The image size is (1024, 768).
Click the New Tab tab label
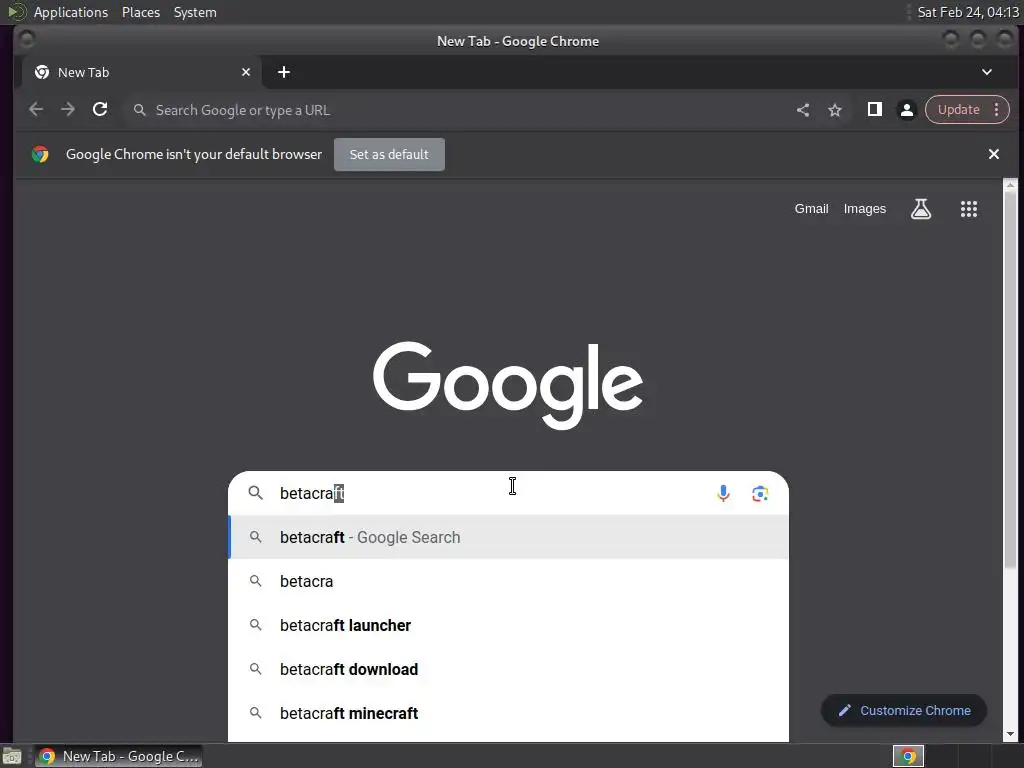84,72
